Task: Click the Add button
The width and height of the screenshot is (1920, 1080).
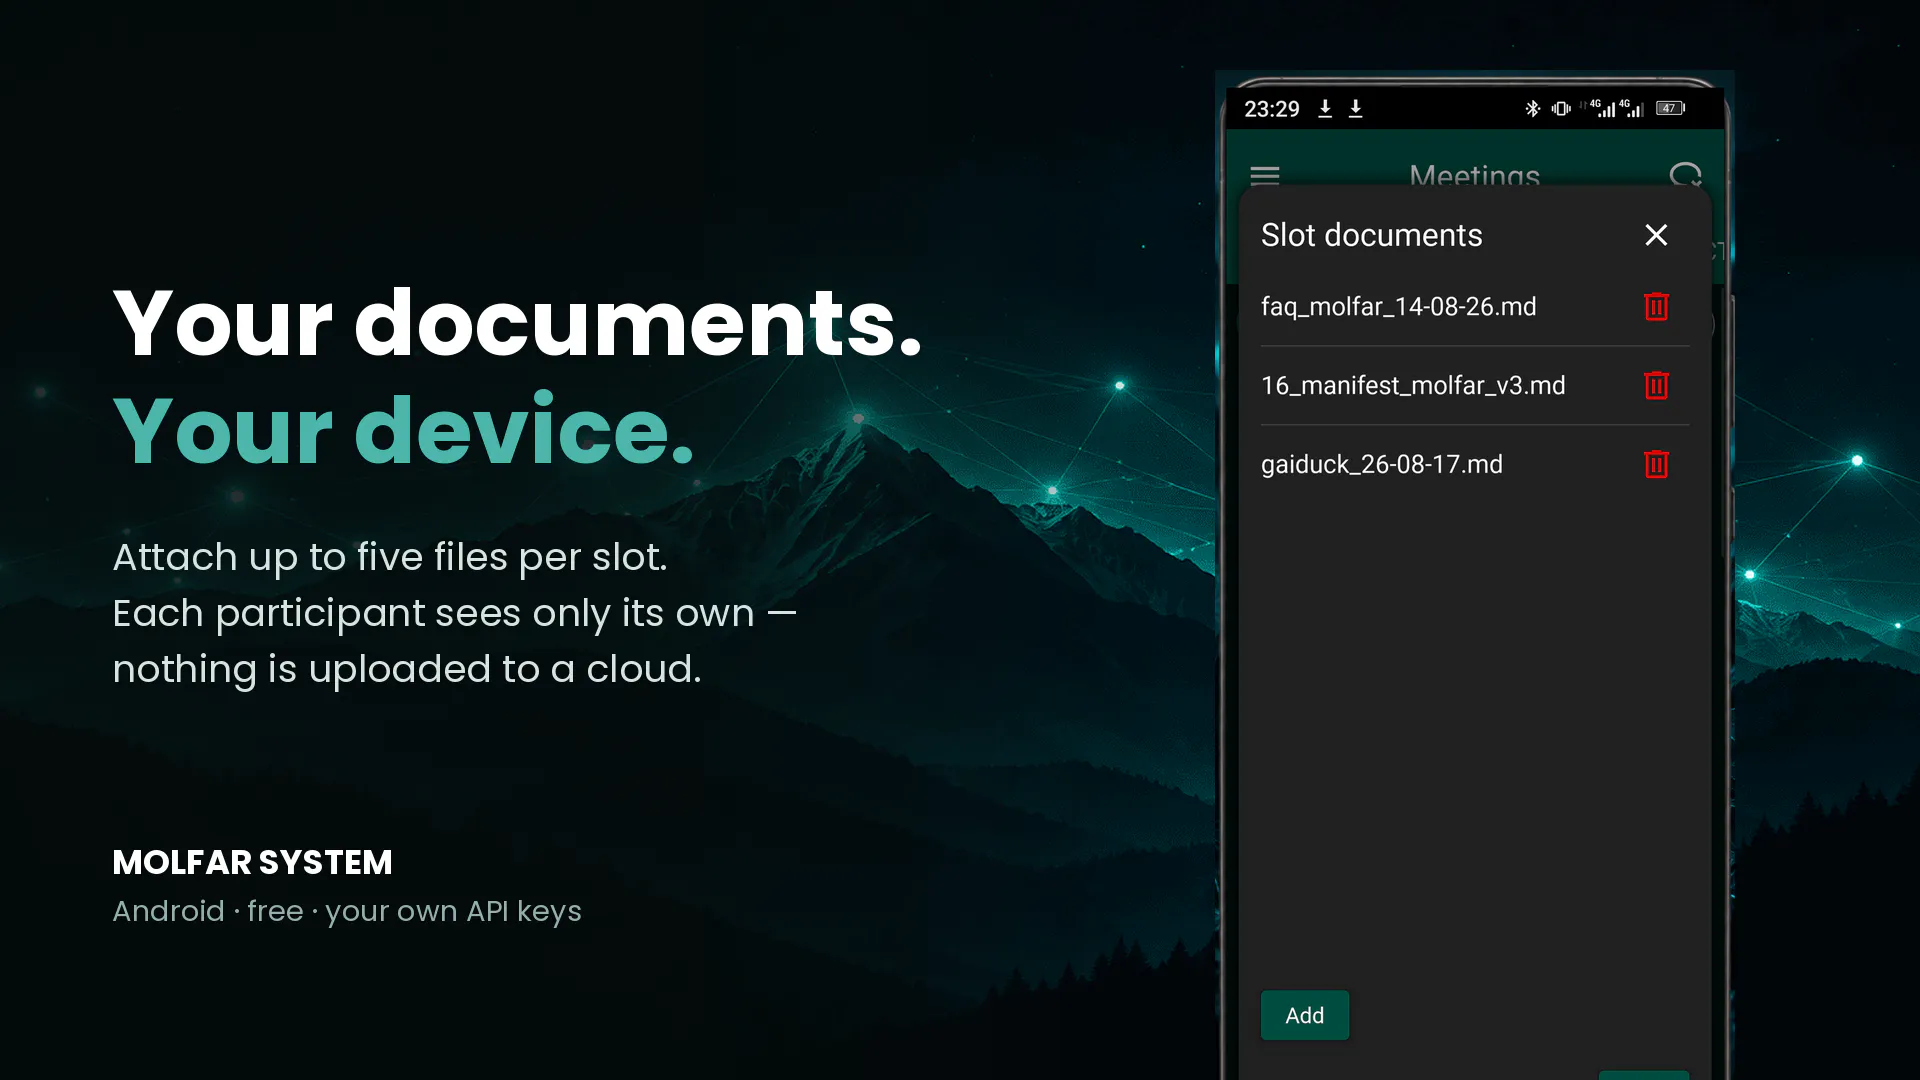Action: (x=1305, y=1015)
